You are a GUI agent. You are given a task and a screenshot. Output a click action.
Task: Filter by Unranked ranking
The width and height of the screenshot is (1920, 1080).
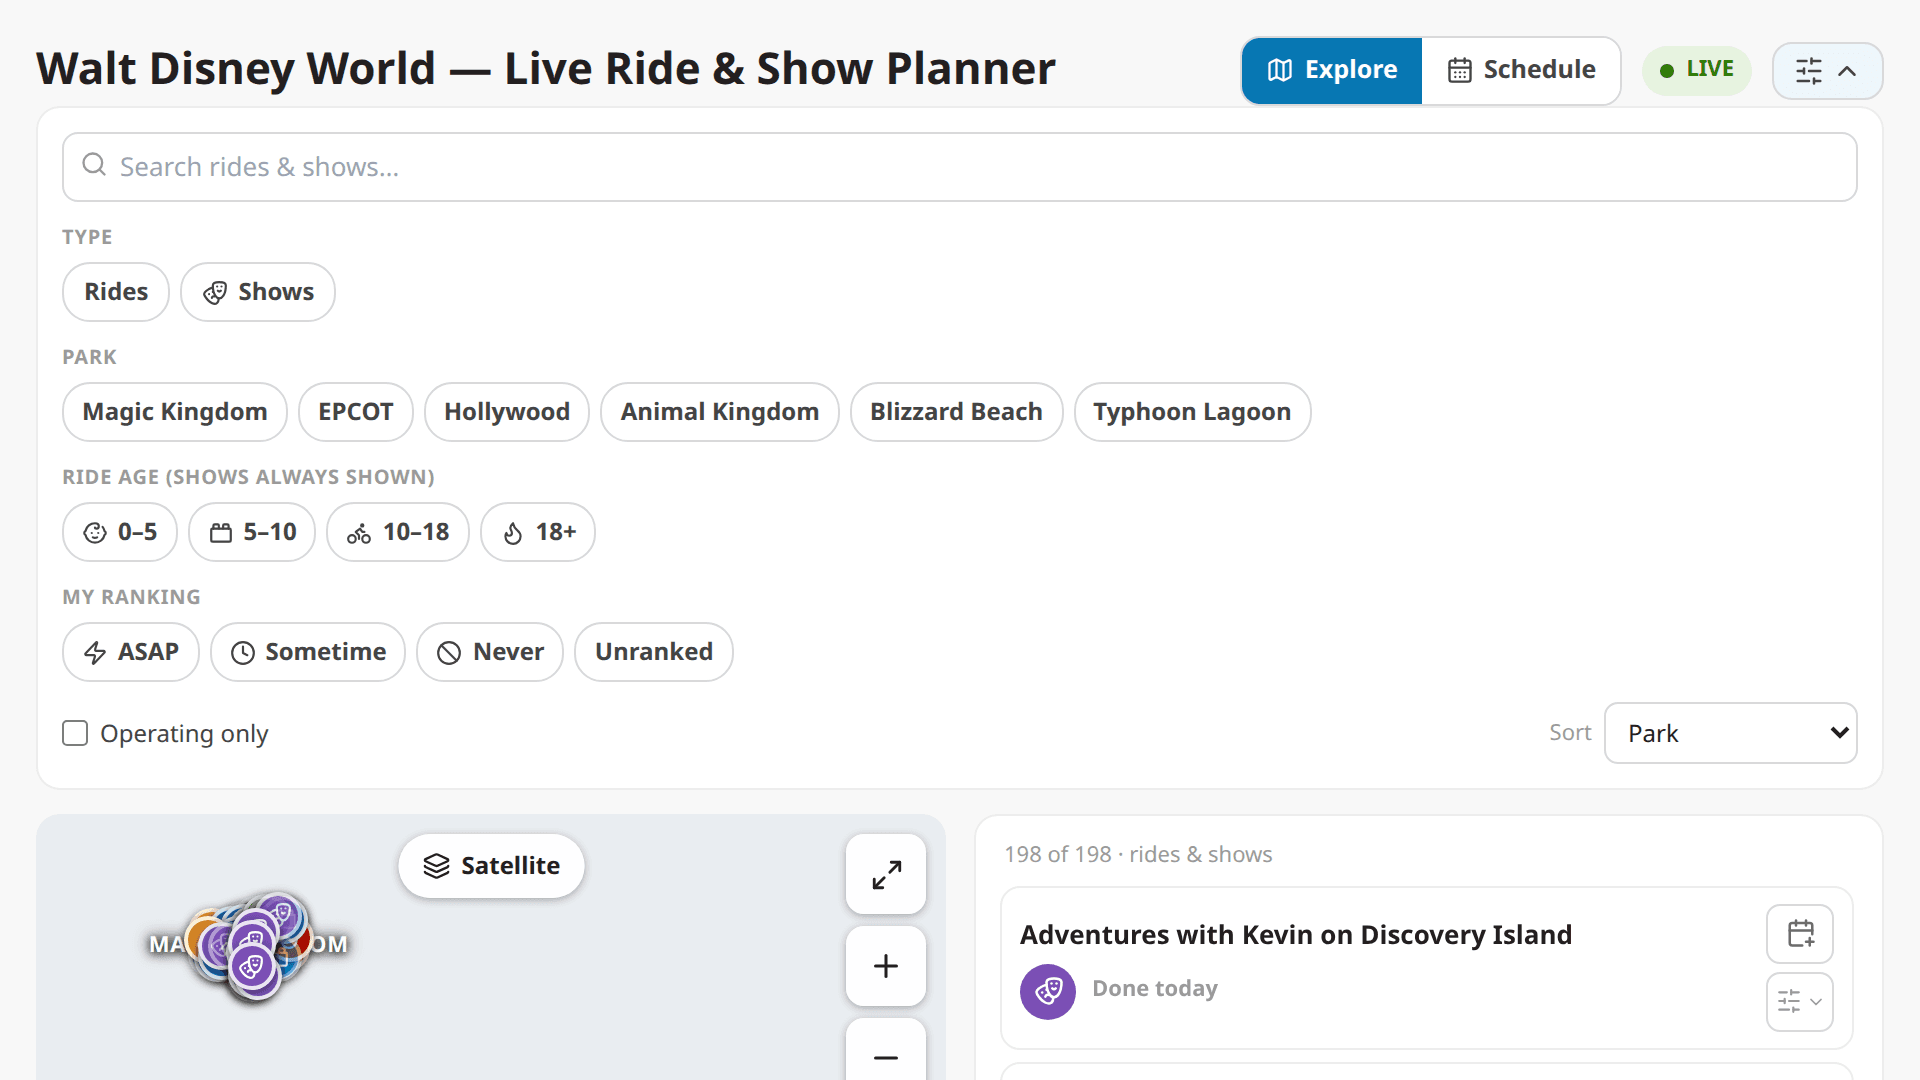pyautogui.click(x=654, y=652)
